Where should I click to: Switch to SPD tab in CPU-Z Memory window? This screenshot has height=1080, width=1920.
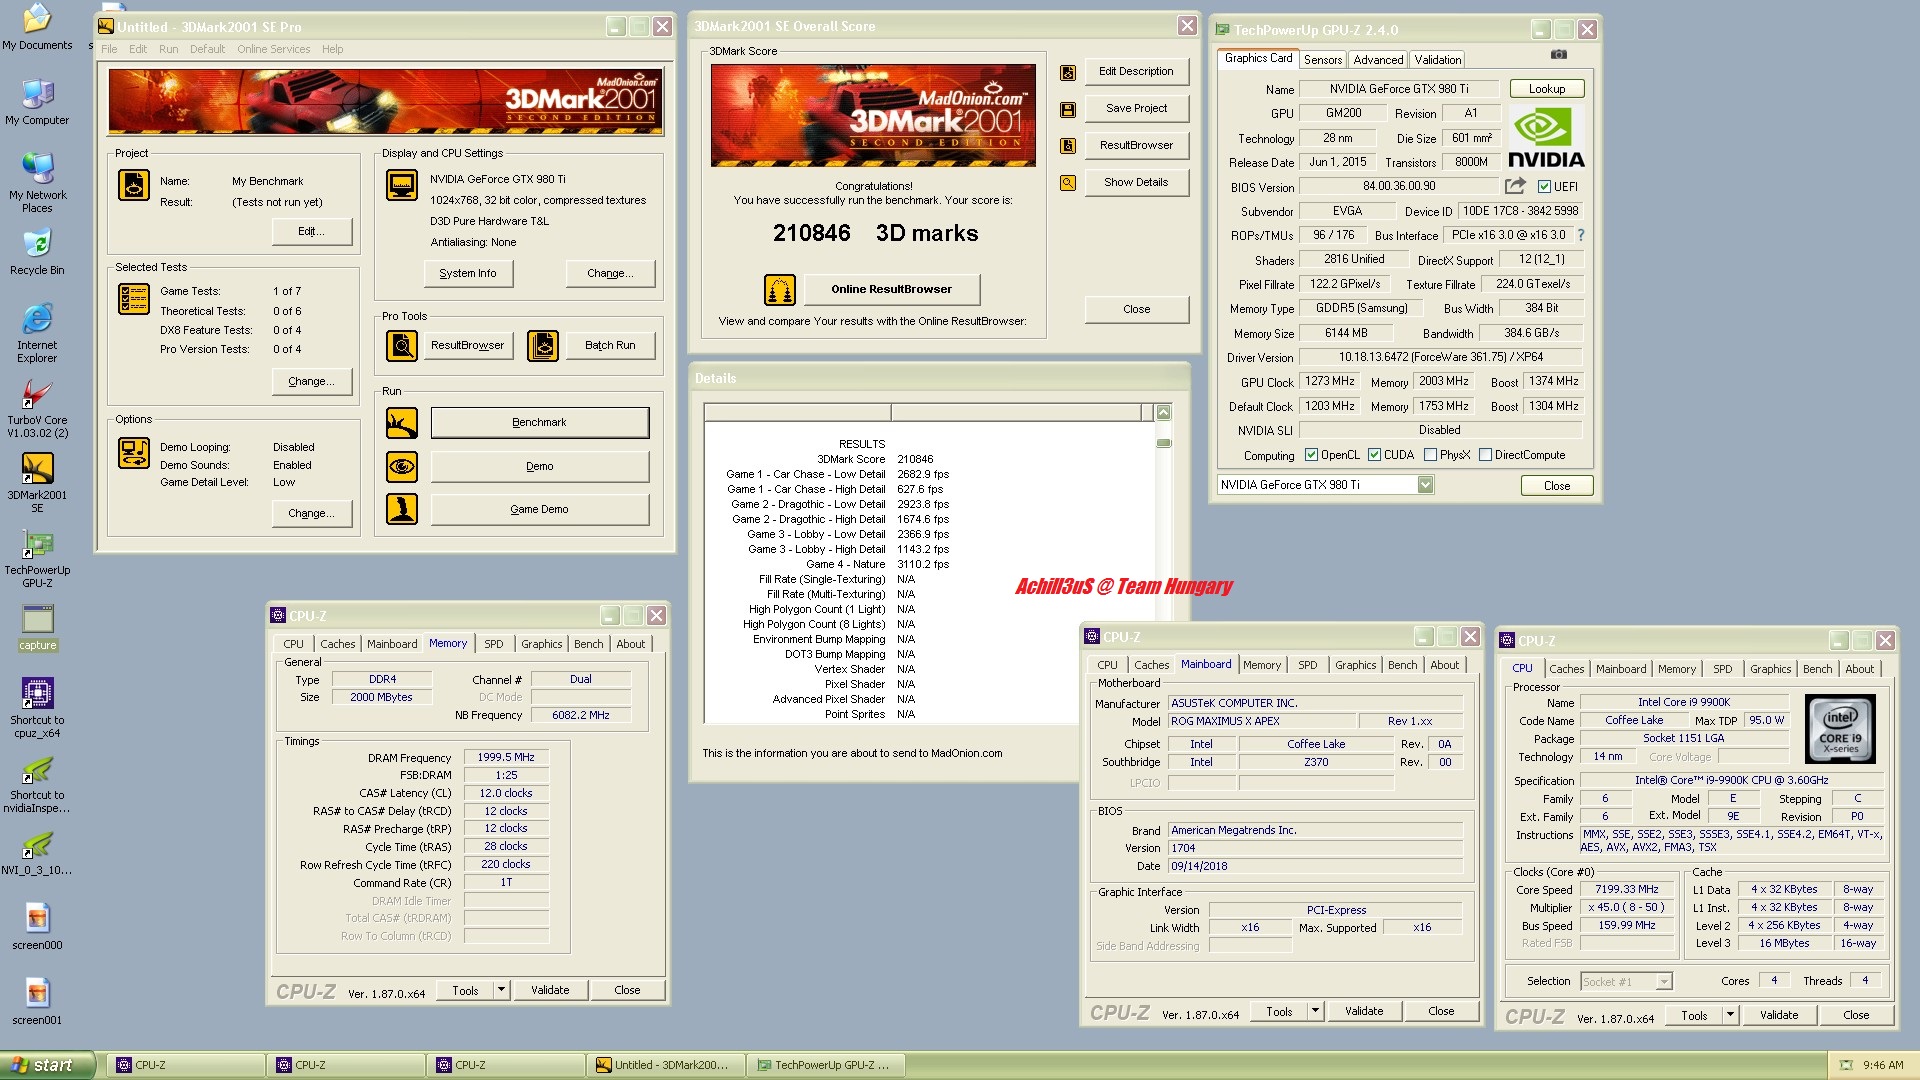[x=494, y=644]
